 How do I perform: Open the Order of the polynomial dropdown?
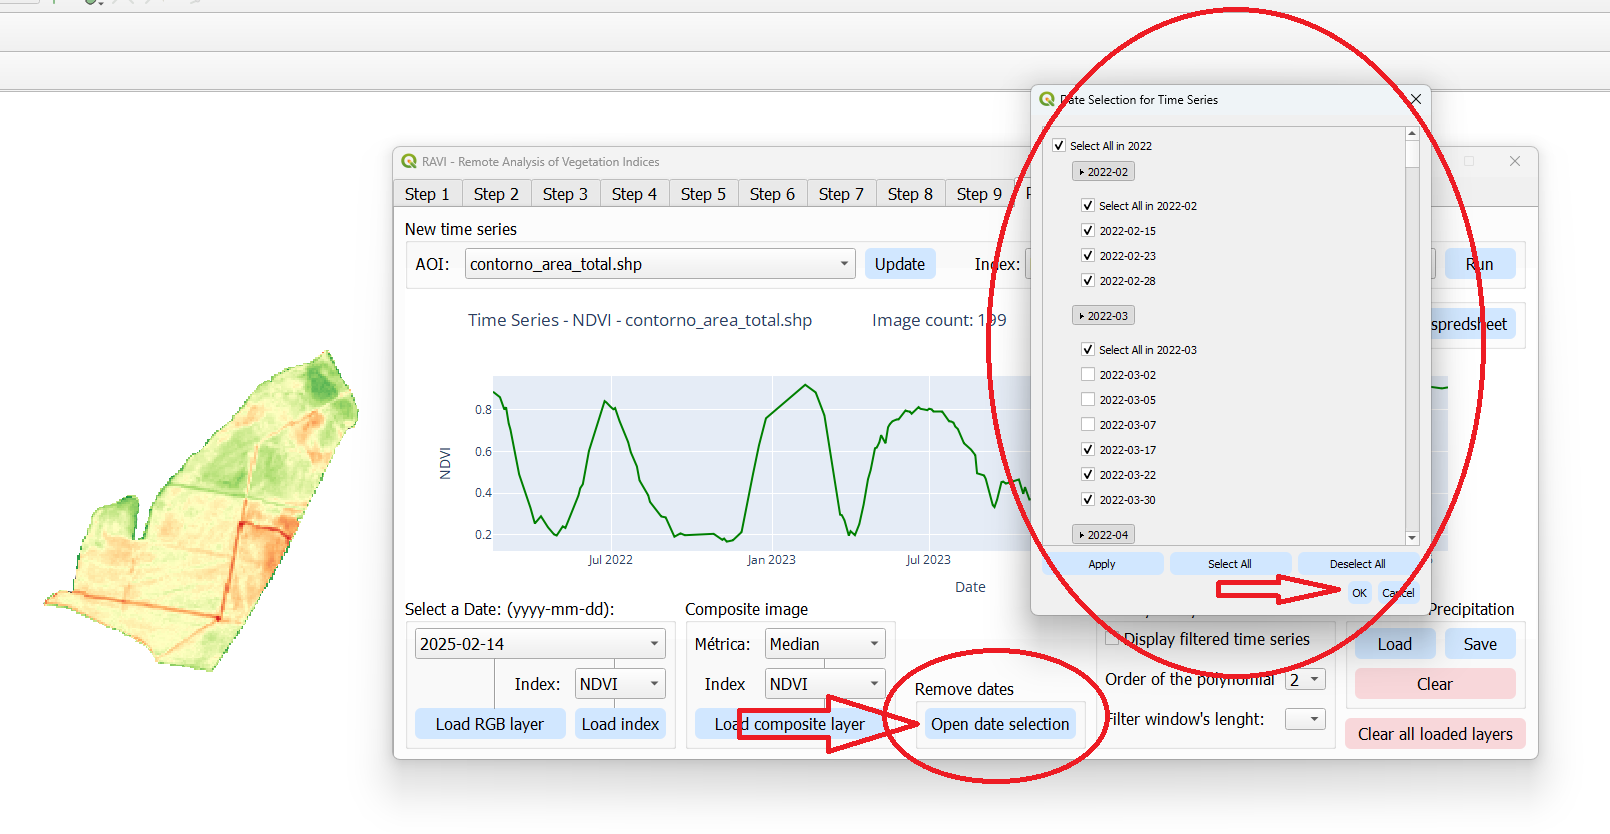(x=1305, y=680)
